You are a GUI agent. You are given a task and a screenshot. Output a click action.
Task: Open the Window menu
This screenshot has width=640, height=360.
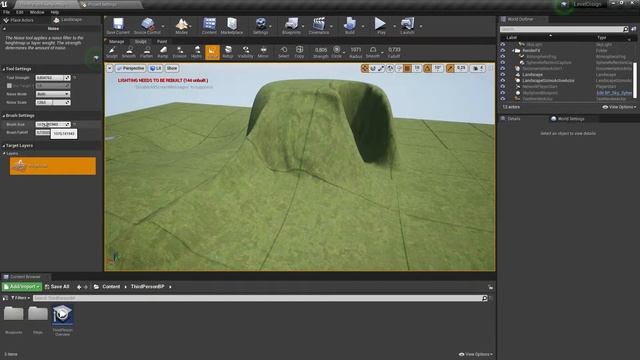[37, 12]
